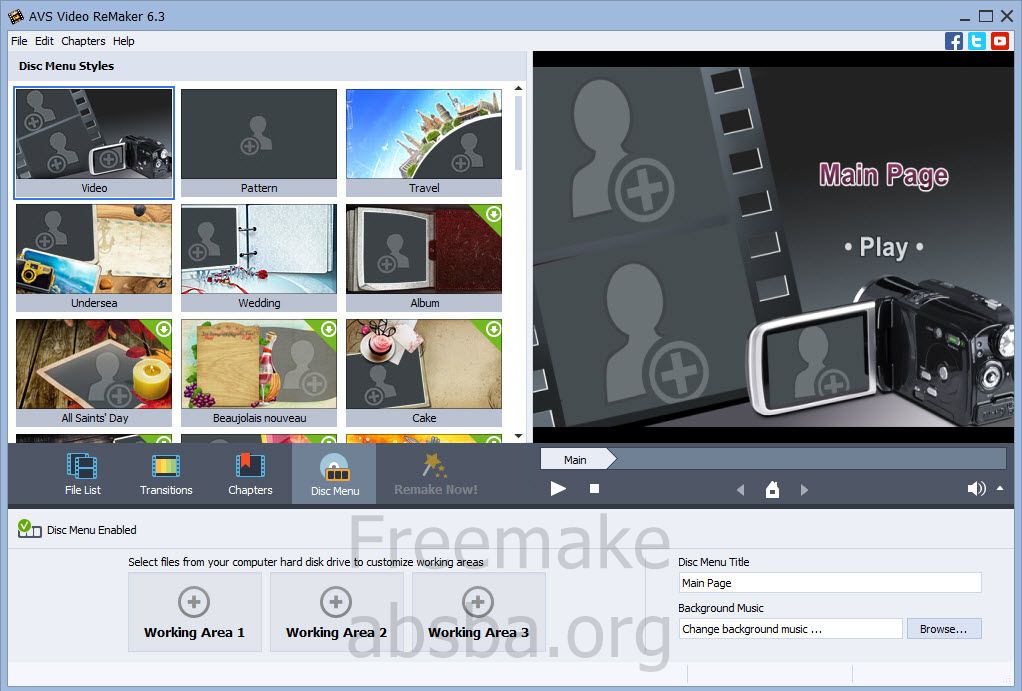The width and height of the screenshot is (1022, 691).
Task: Open the File List section
Action: click(x=83, y=474)
